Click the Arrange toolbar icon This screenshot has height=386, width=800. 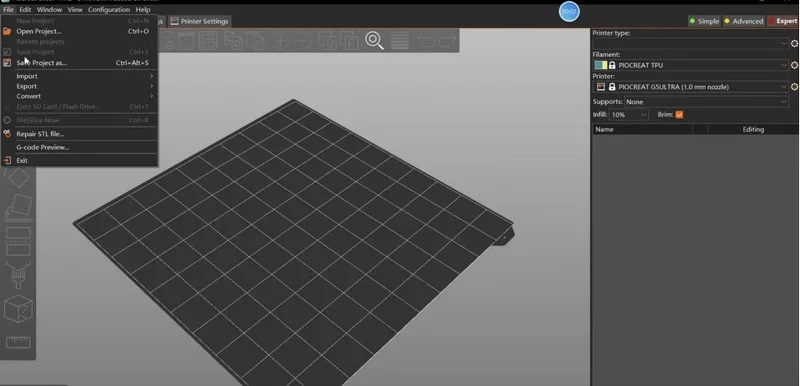[208, 41]
